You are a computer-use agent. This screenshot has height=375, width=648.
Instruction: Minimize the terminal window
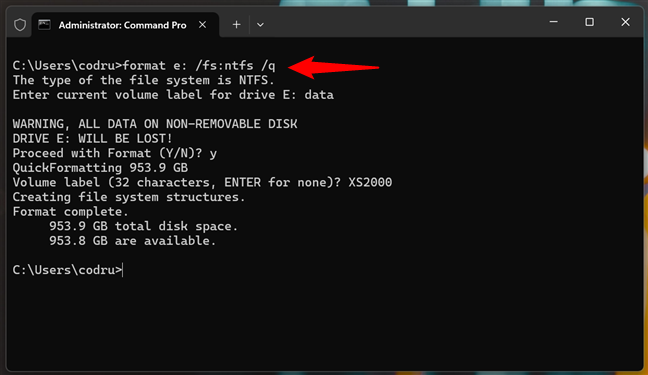(x=553, y=22)
